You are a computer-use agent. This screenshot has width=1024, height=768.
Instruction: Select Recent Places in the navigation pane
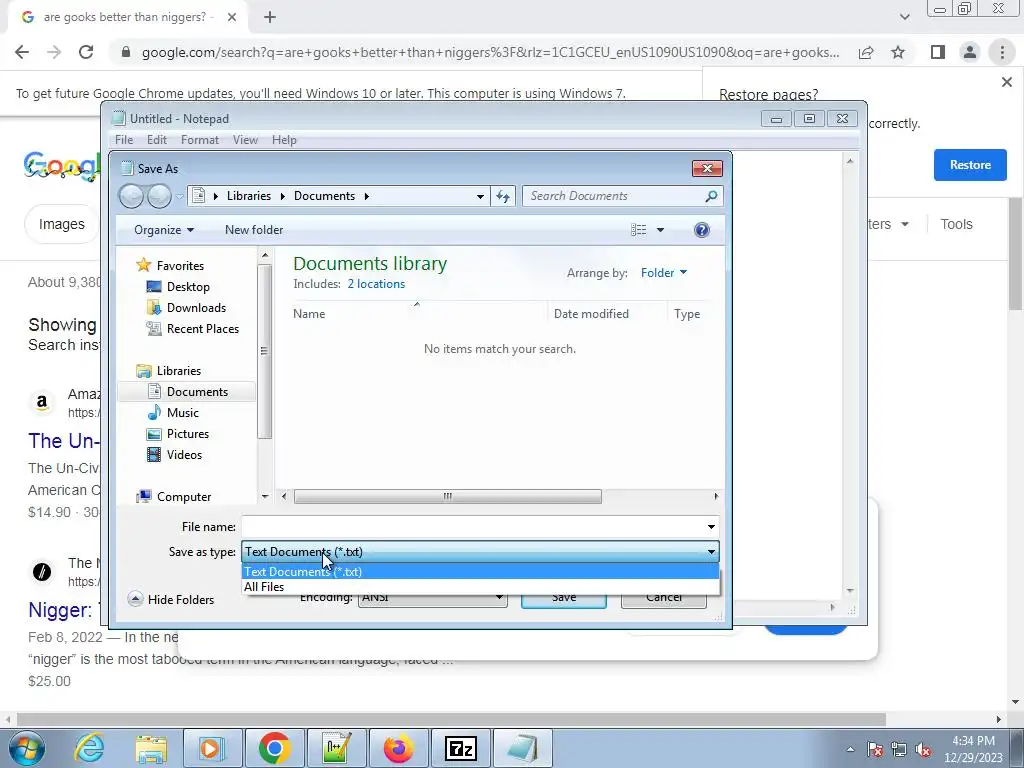(x=202, y=328)
